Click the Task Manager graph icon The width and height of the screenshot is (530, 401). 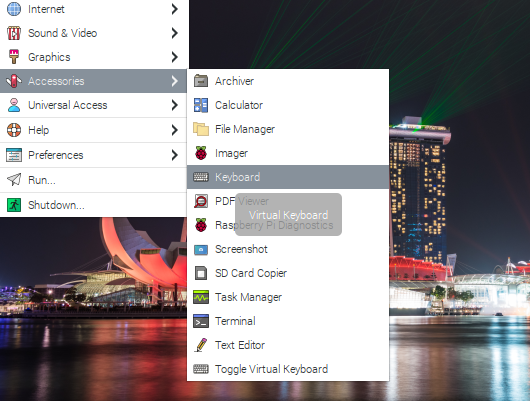(x=201, y=297)
